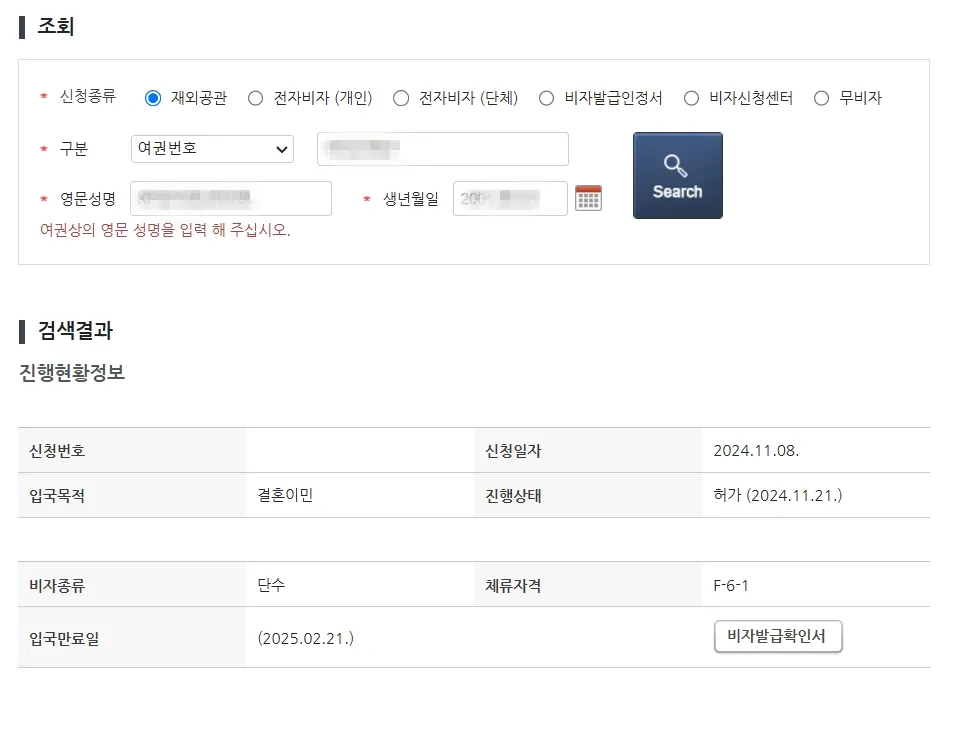The width and height of the screenshot is (960, 734).
Task: Open the 여권번호 dropdown
Action: [212, 149]
